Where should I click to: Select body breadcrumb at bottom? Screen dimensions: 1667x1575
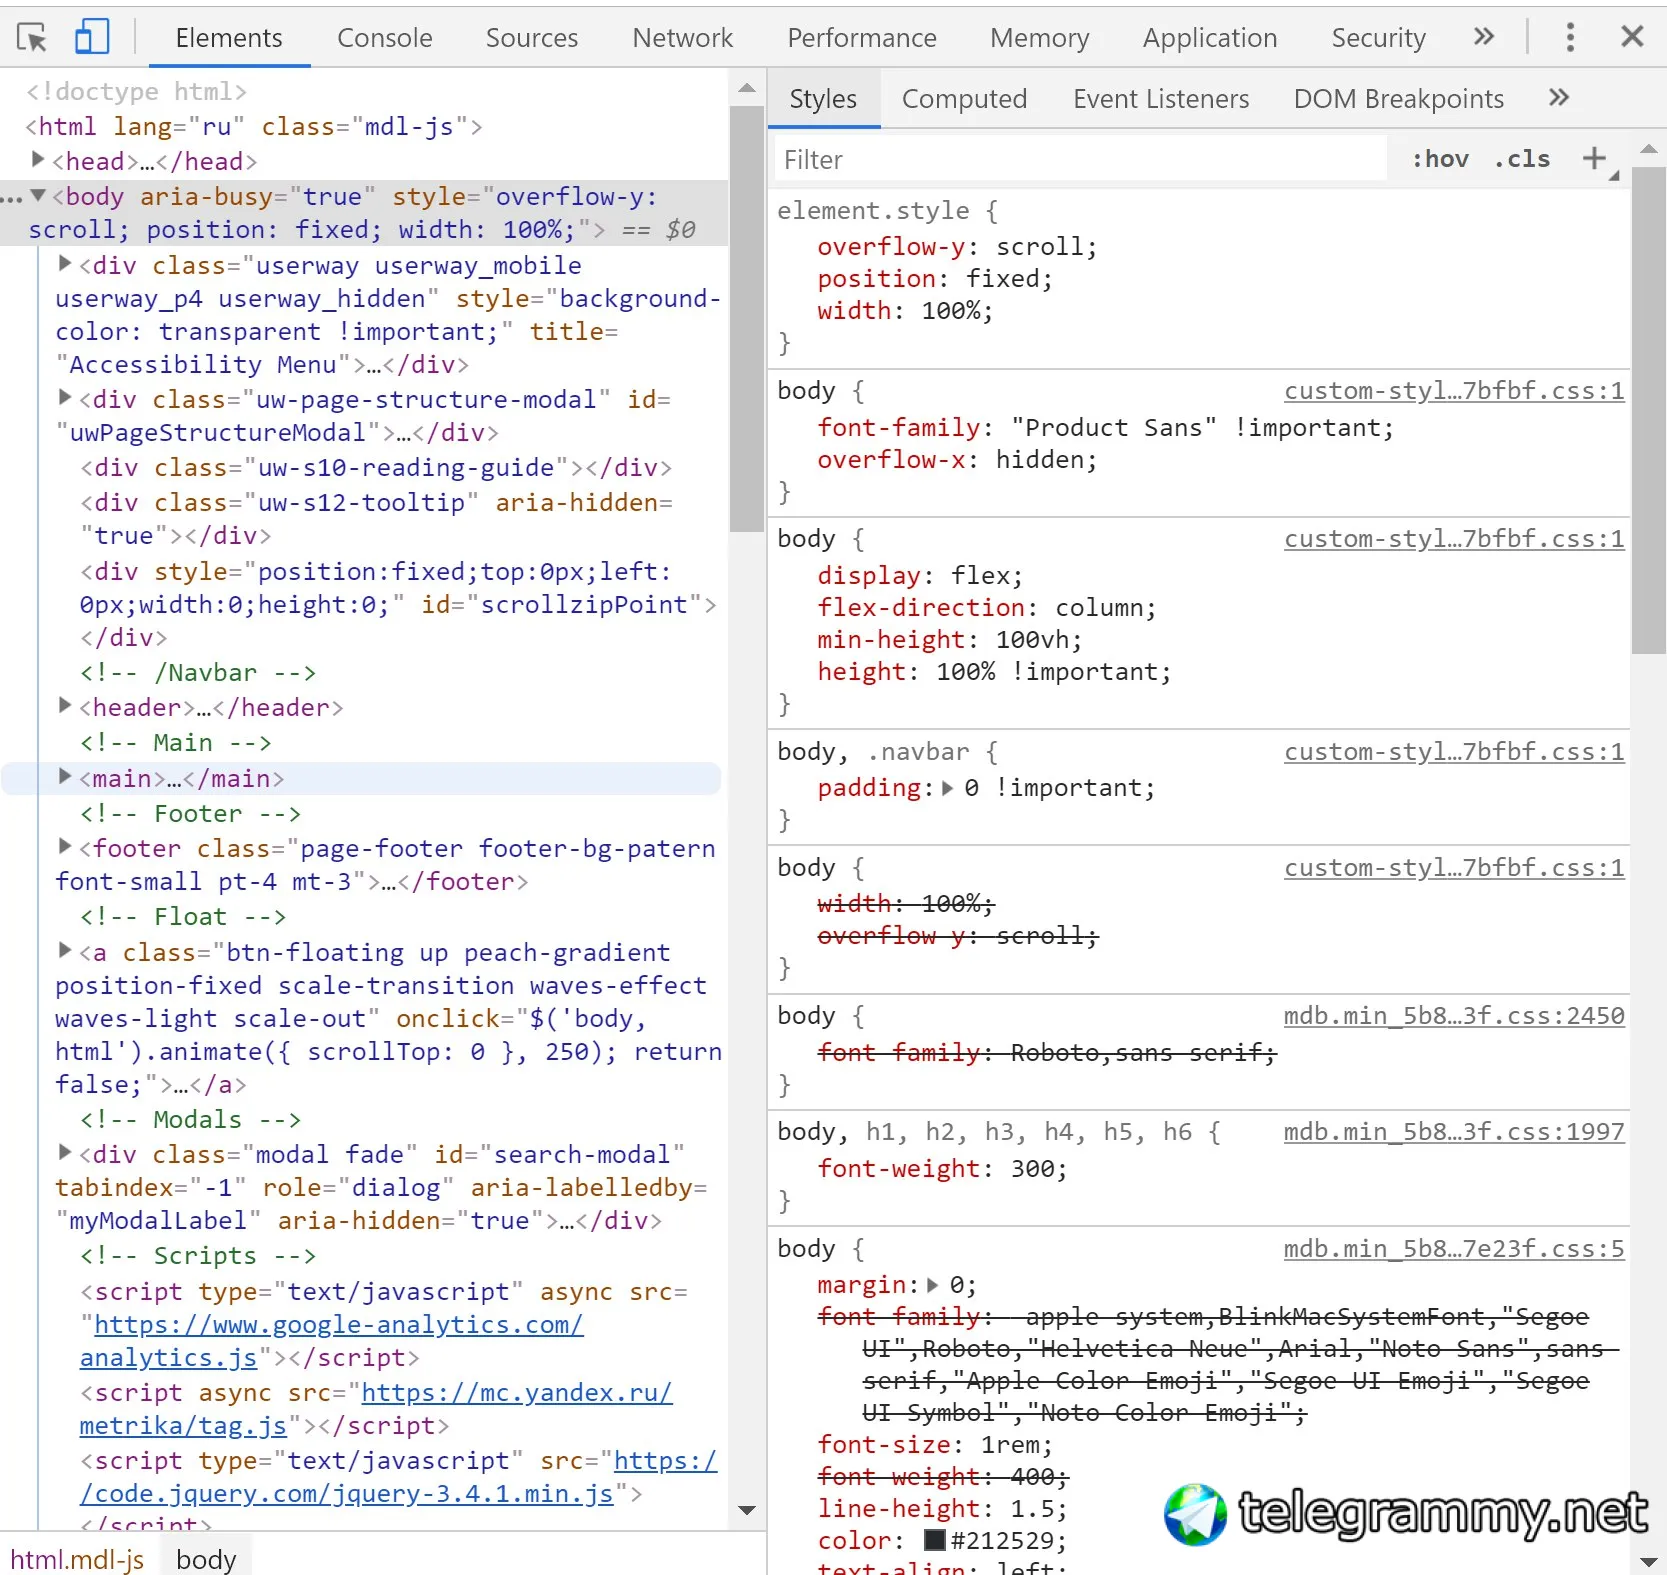click(x=206, y=1559)
